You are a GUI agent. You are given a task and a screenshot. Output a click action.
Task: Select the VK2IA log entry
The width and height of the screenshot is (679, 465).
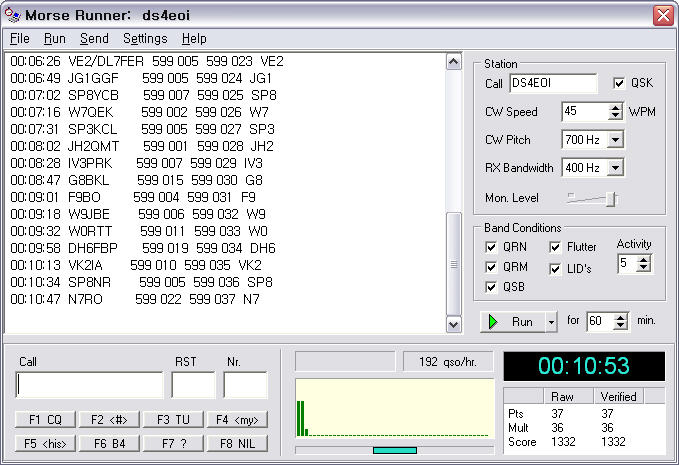pos(136,265)
